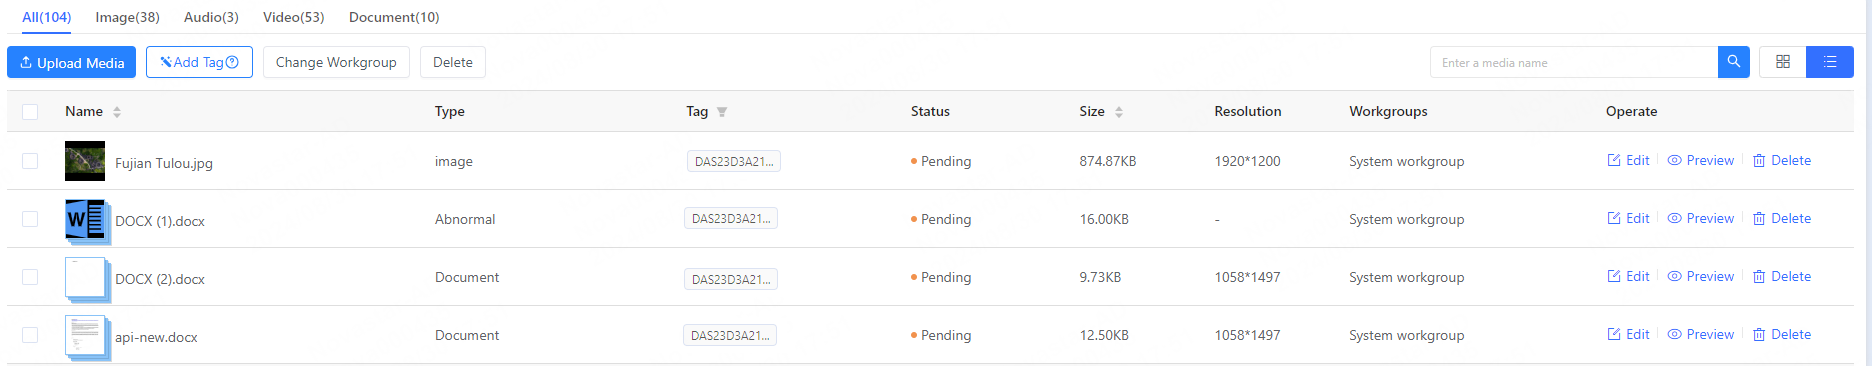Click the Upload Media button
The image size is (1872, 366).
click(71, 62)
